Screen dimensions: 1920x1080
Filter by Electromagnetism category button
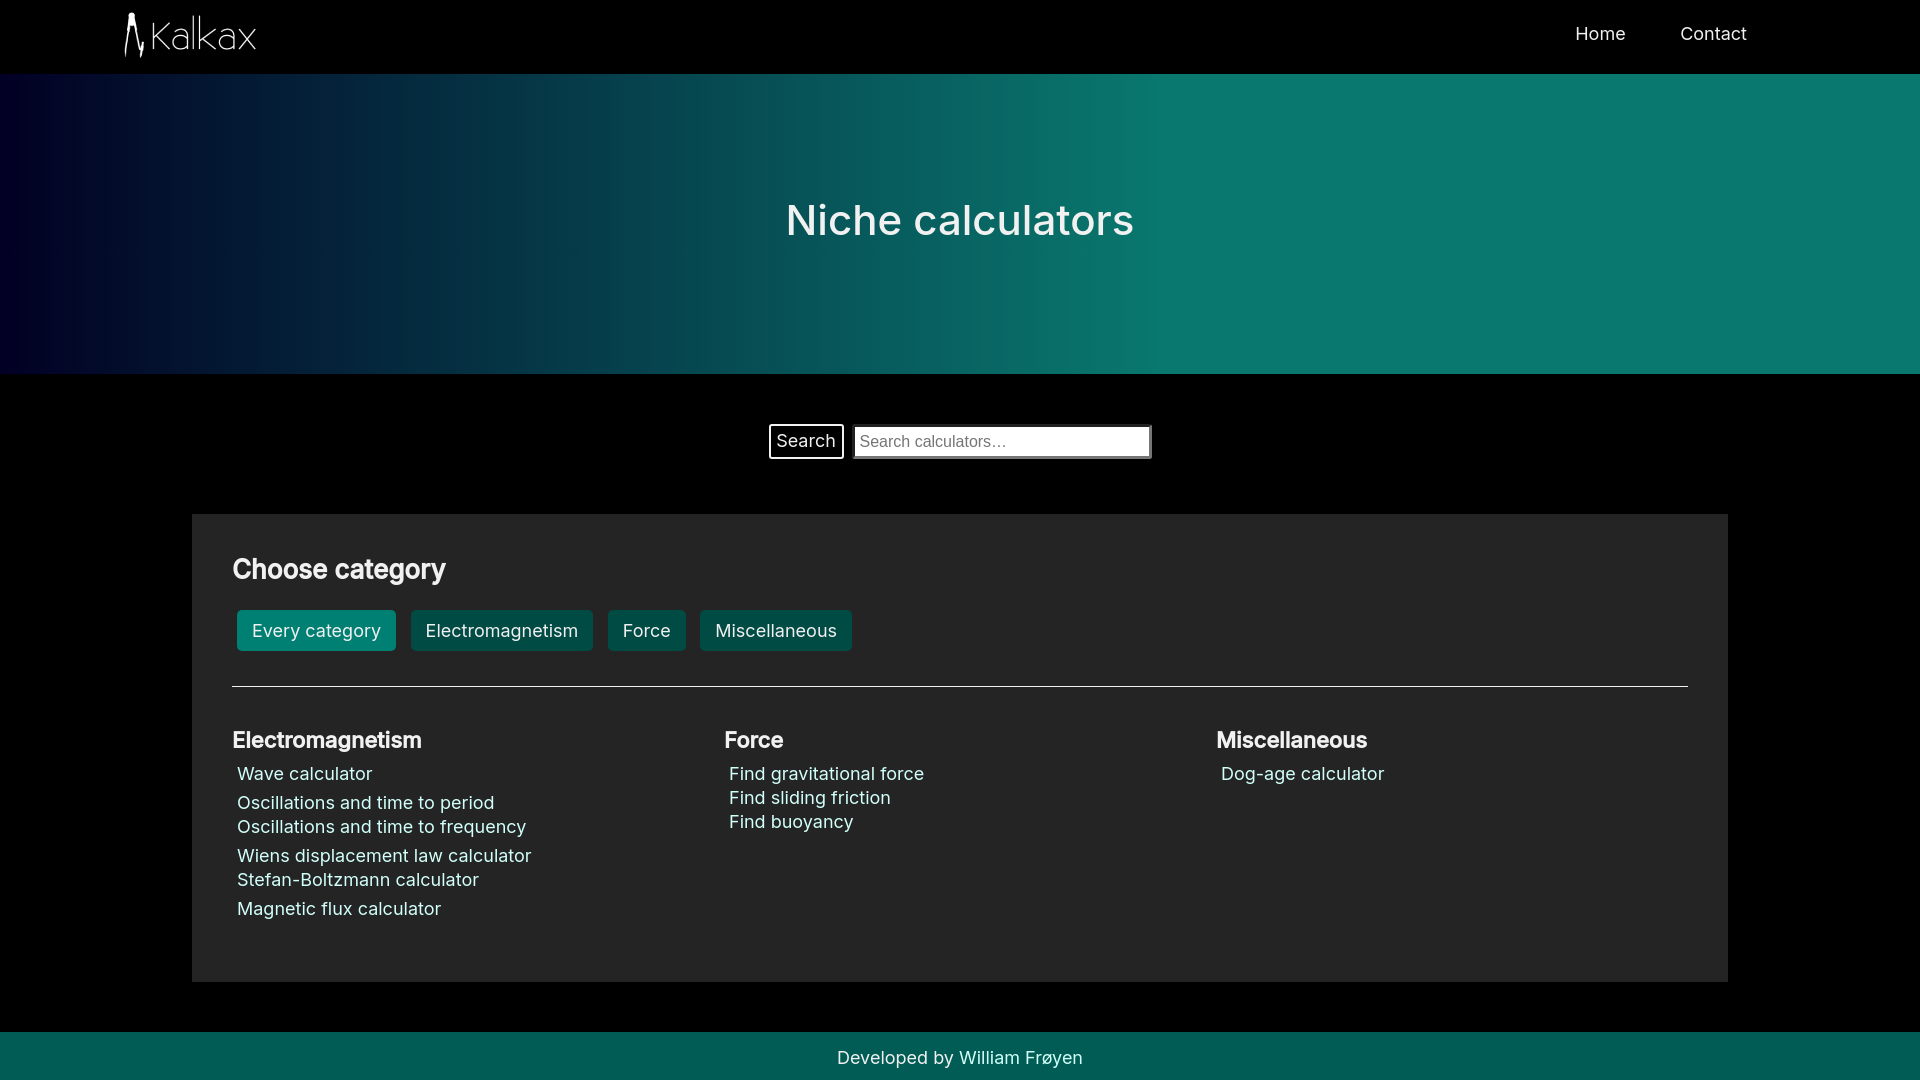coord(502,631)
